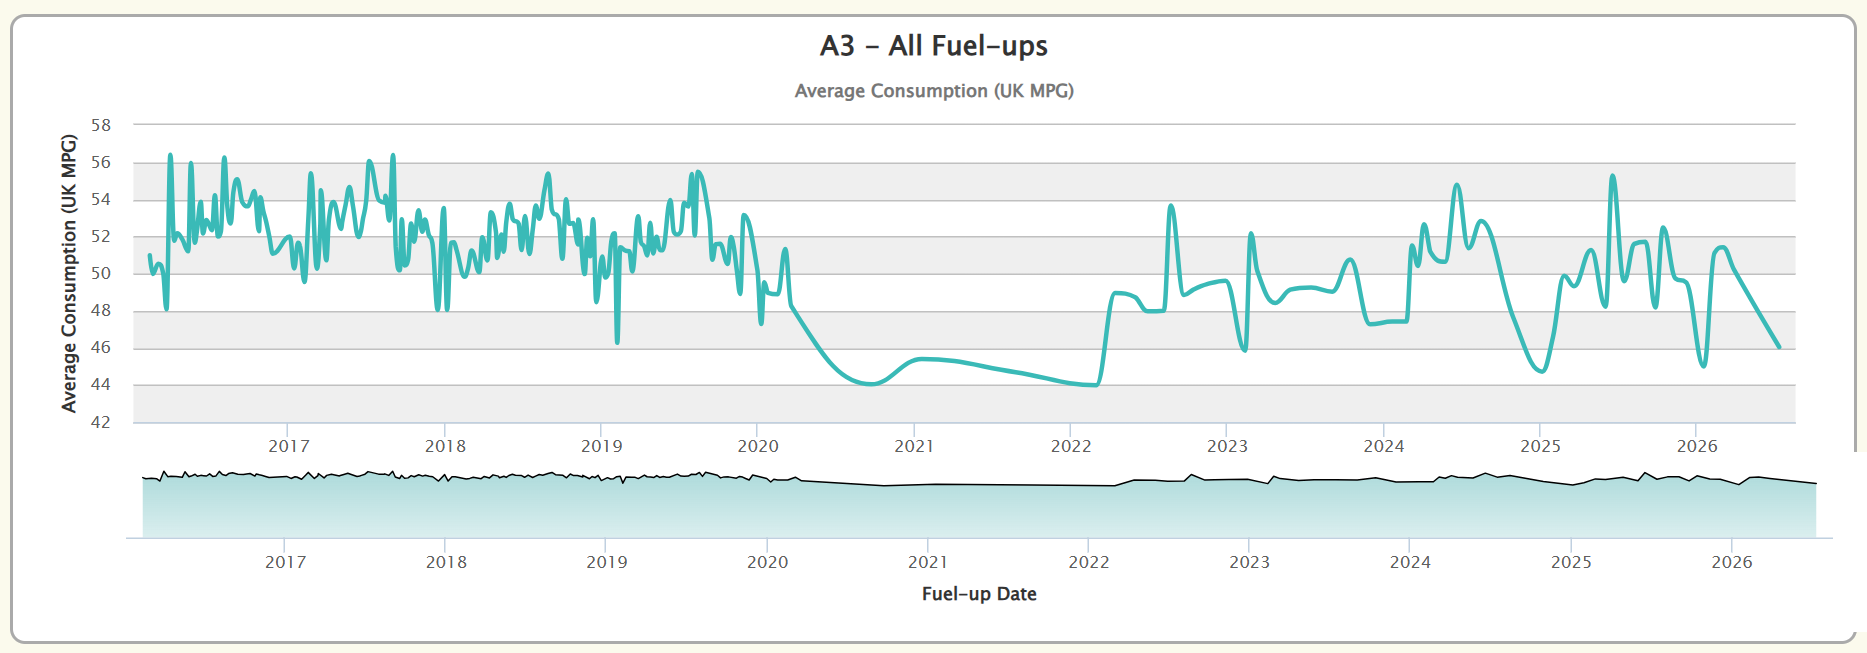Click the 2026 label on main chart axis
The width and height of the screenshot is (1867, 653).
click(1697, 446)
